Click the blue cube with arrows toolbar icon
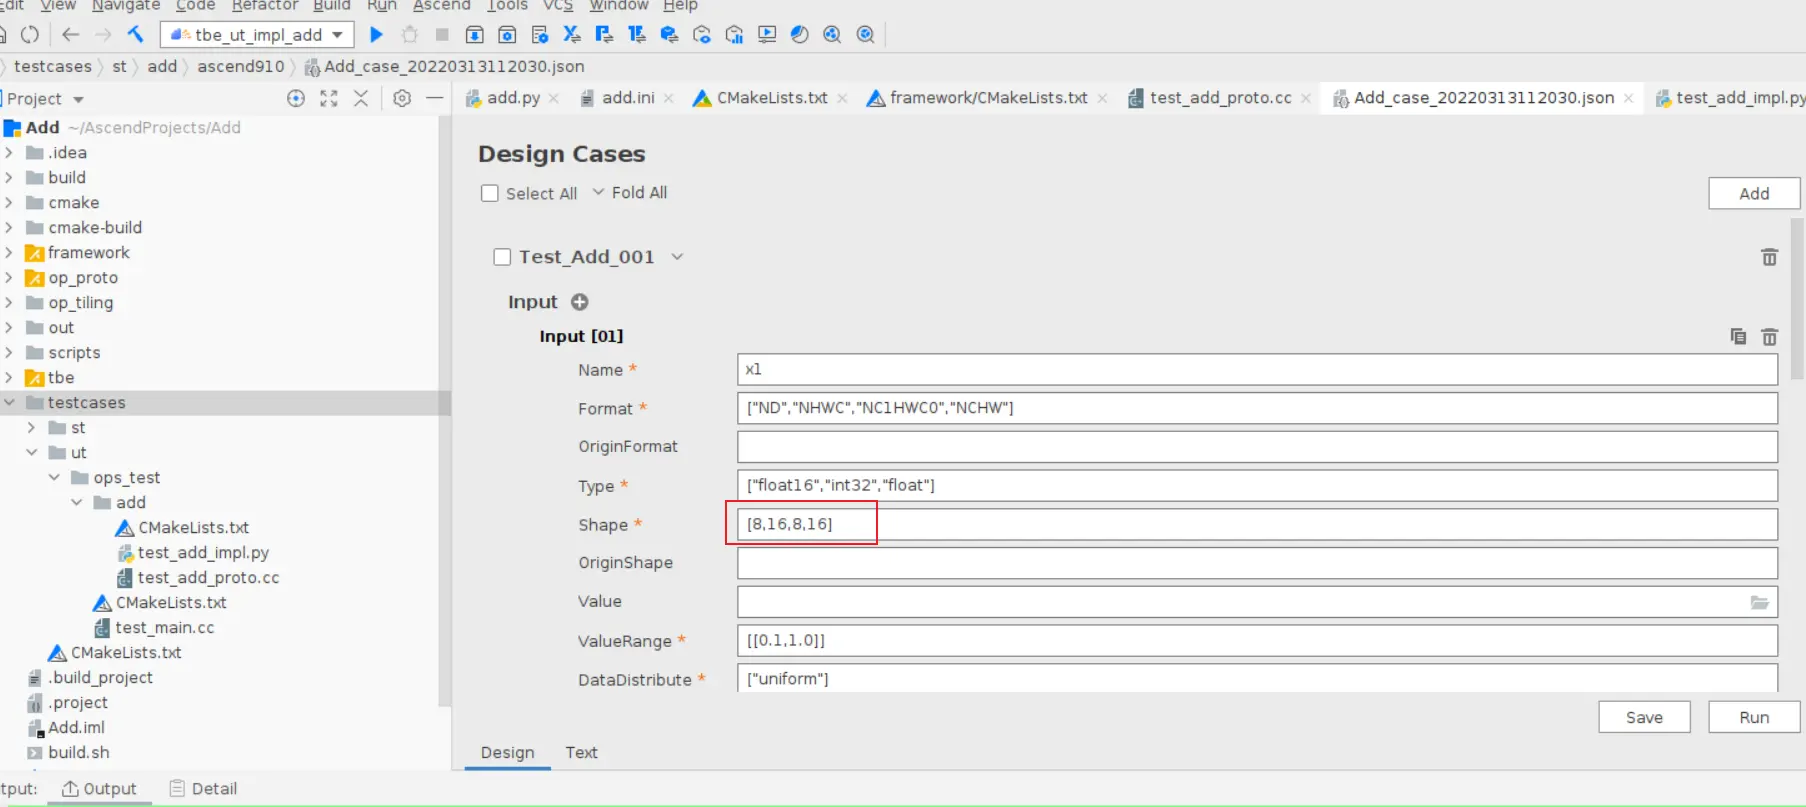Viewport: 1806px width, 807px height. pos(669,35)
